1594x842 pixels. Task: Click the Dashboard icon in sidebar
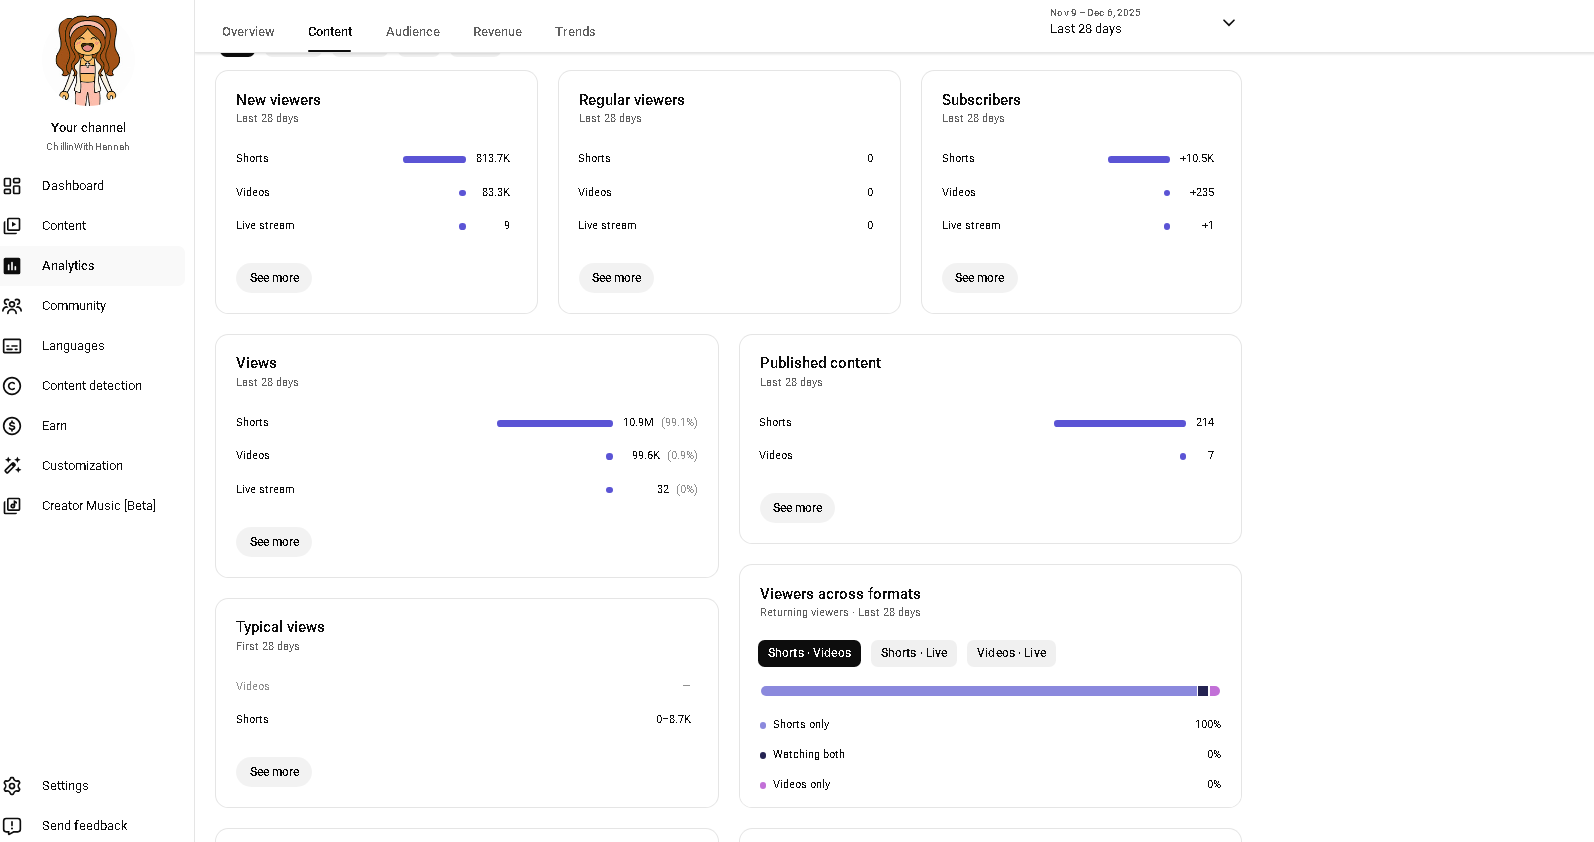pyautogui.click(x=12, y=186)
